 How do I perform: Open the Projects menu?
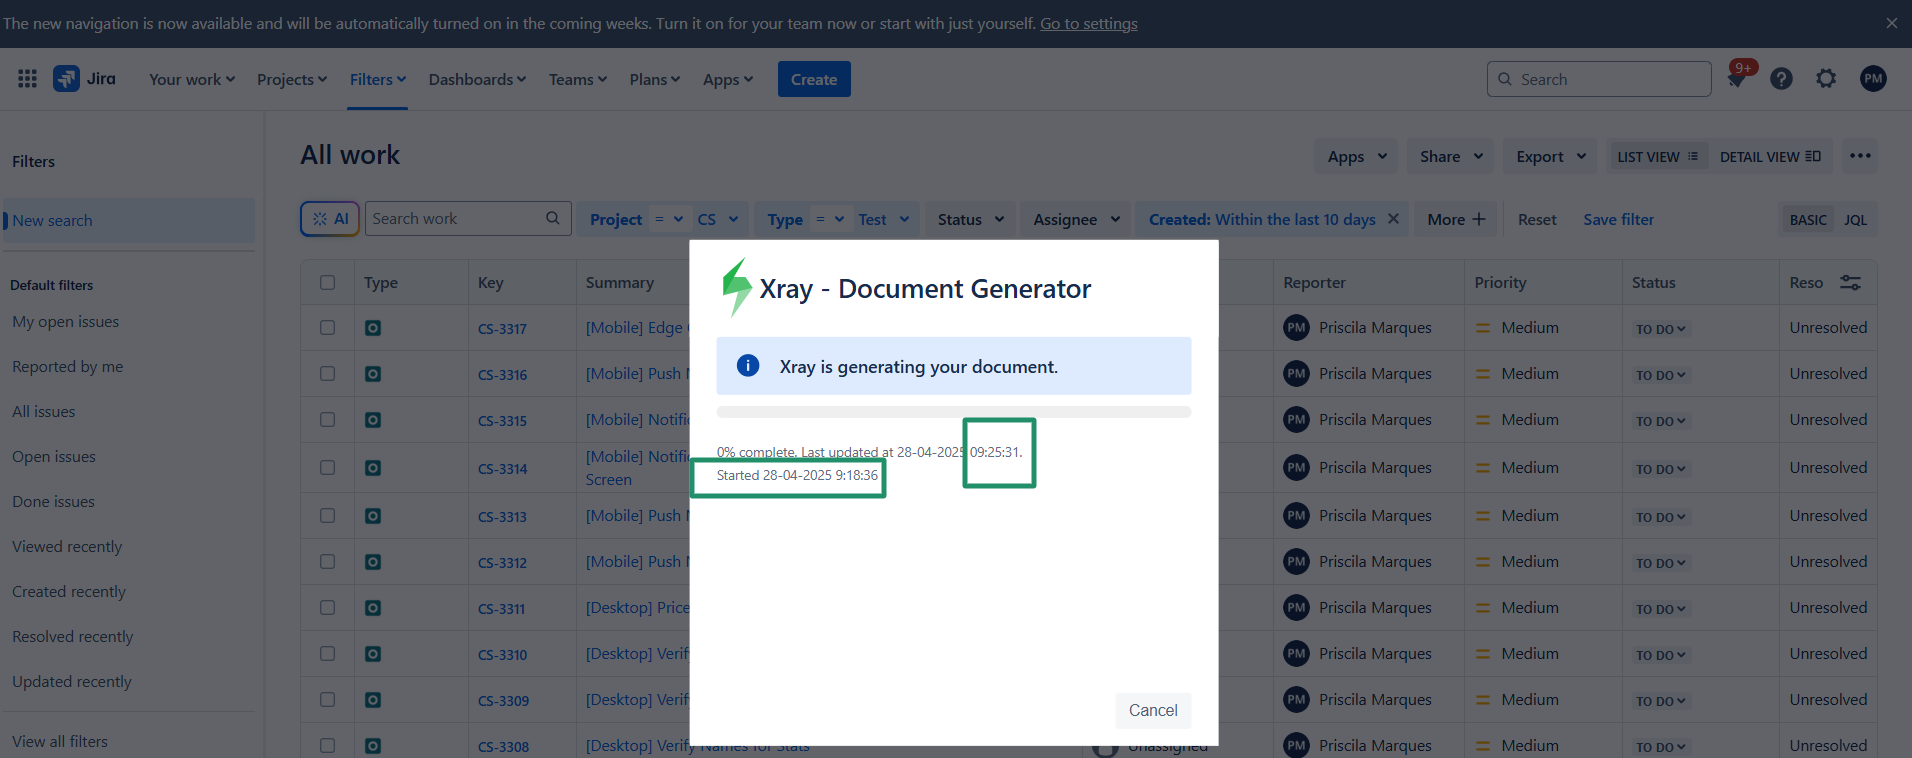coord(292,79)
